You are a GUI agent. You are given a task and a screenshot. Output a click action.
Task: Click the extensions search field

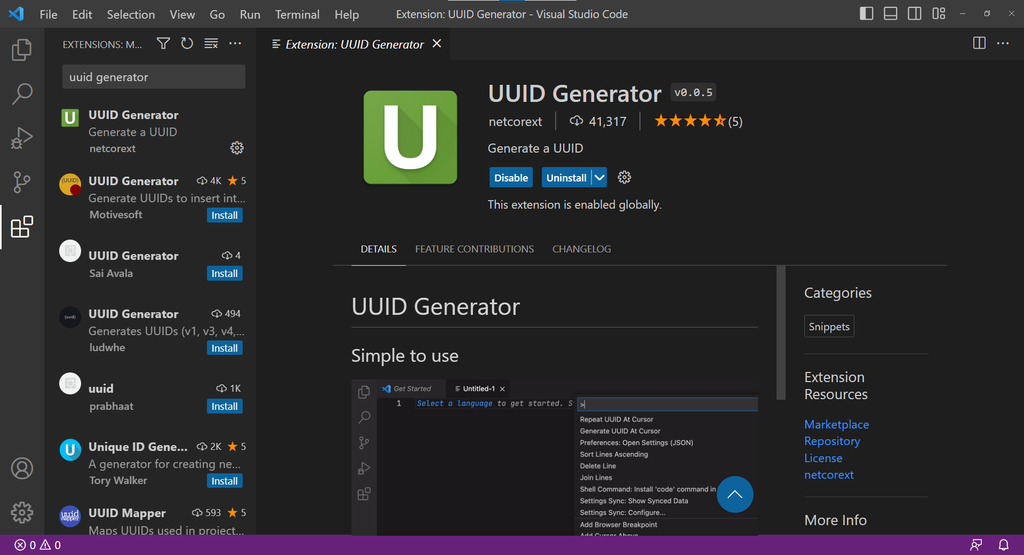(x=153, y=76)
